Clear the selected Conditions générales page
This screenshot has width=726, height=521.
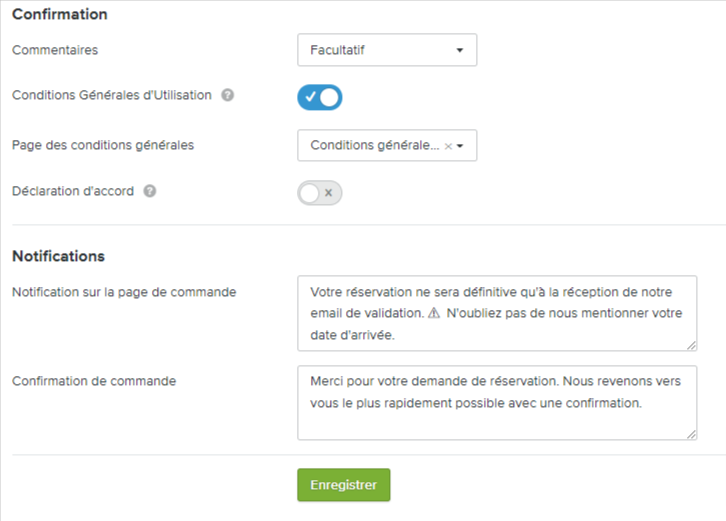coord(448,146)
